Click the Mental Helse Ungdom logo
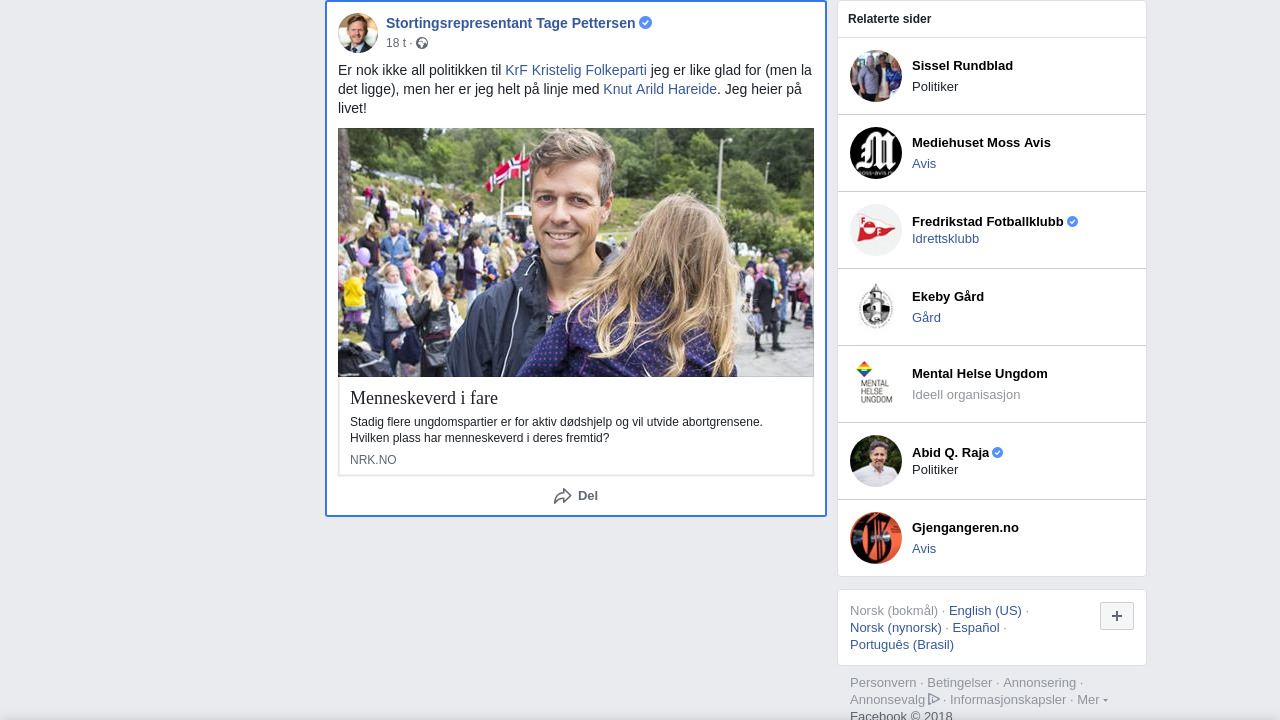Viewport: 1280px width, 720px height. point(876,384)
